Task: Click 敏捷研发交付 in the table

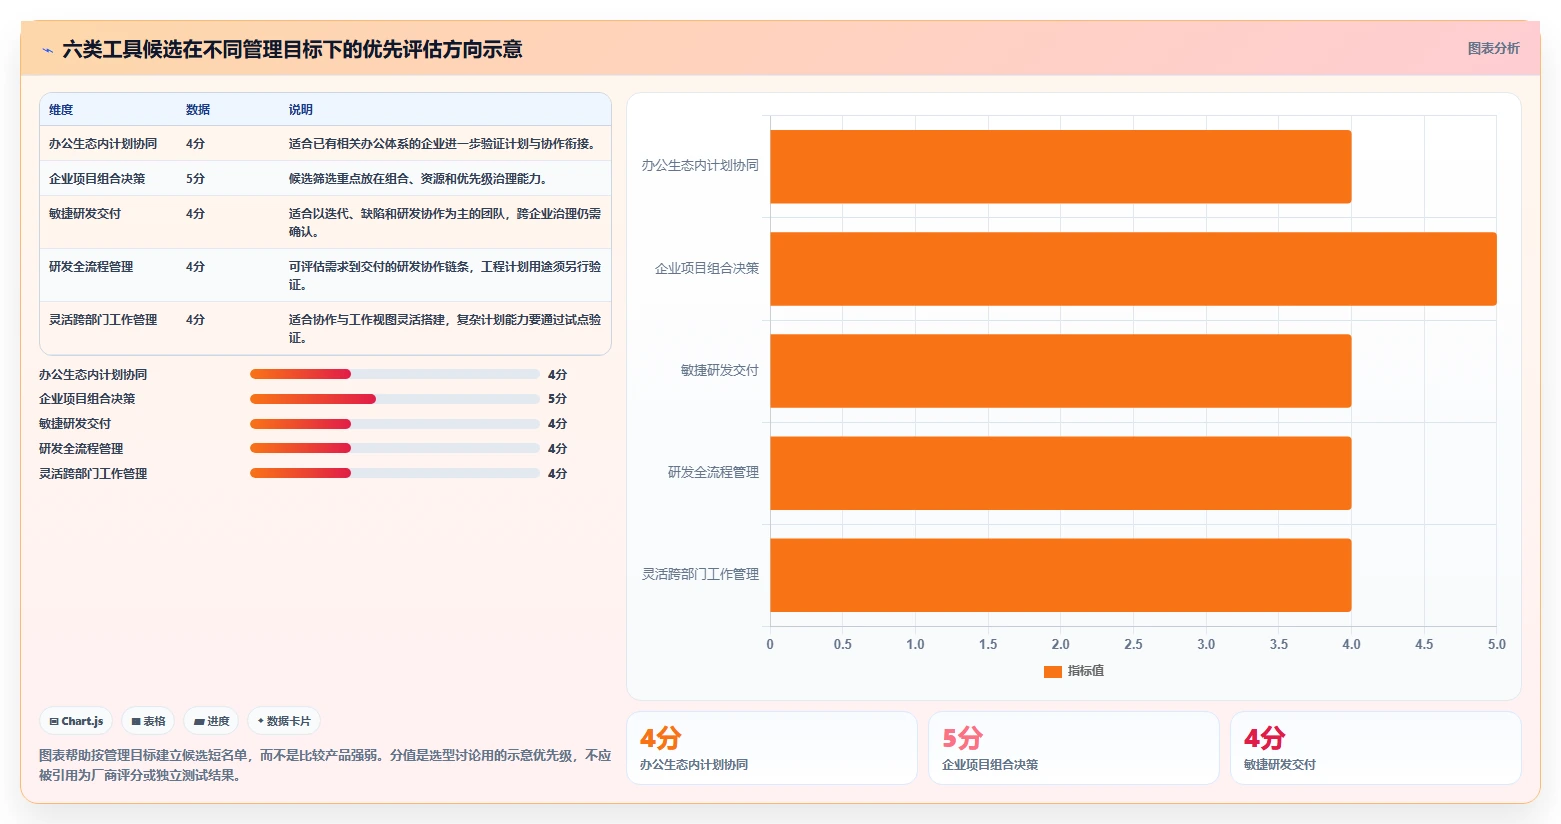Action: [x=85, y=214]
